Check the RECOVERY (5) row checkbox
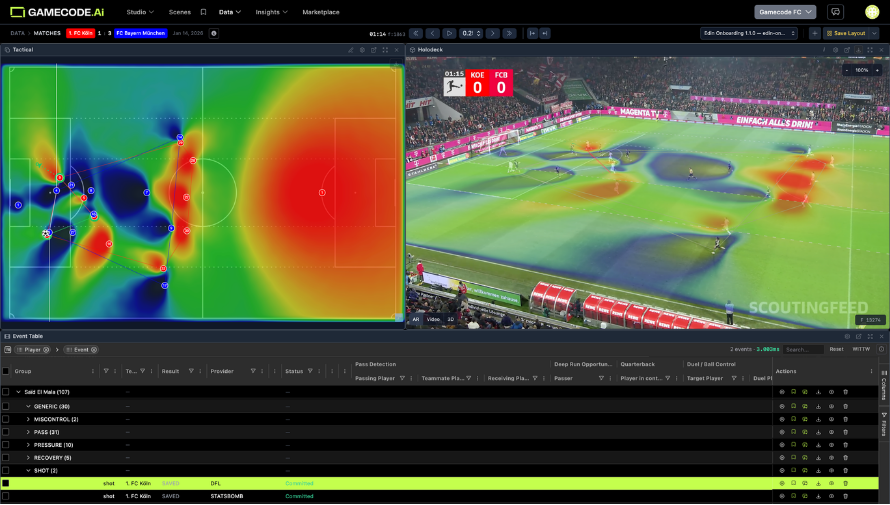This screenshot has width=890, height=505. 6,457
